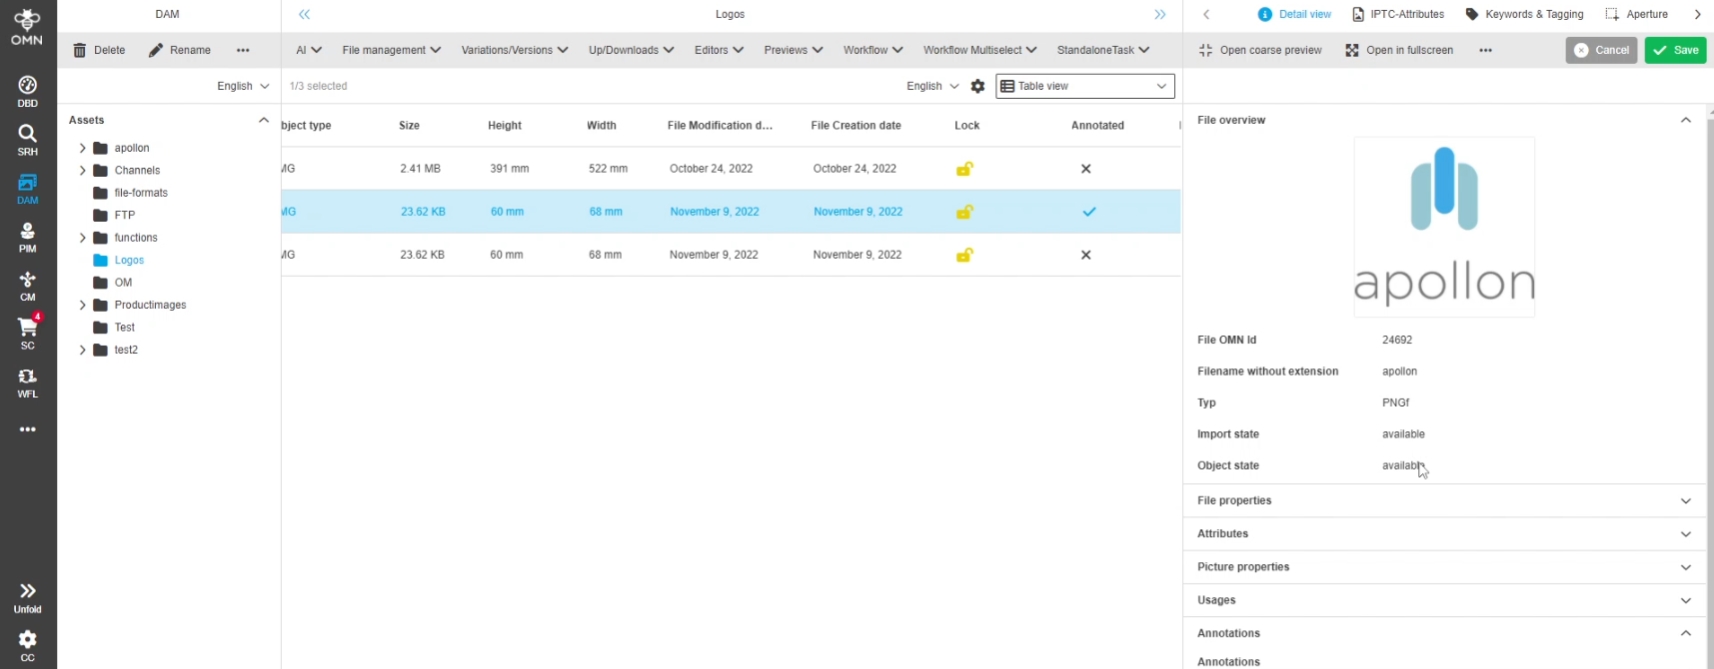The height and width of the screenshot is (669, 1714).
Task: Show more modules in left sidebar
Action: (27, 429)
